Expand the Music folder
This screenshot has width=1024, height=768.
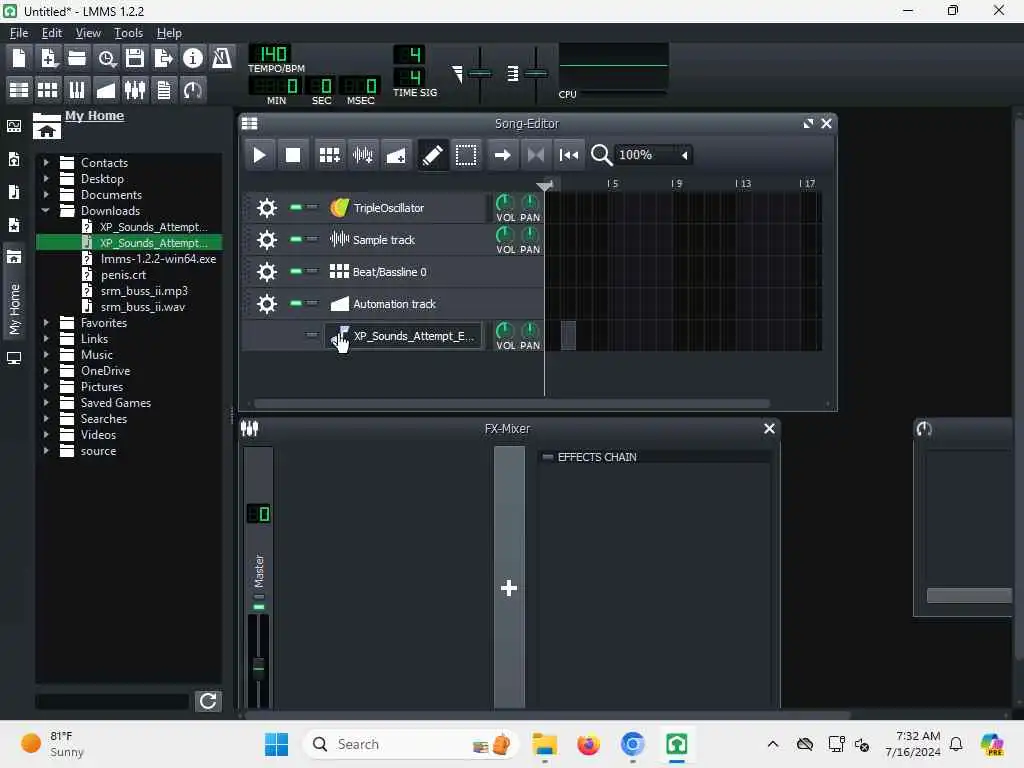click(46, 355)
